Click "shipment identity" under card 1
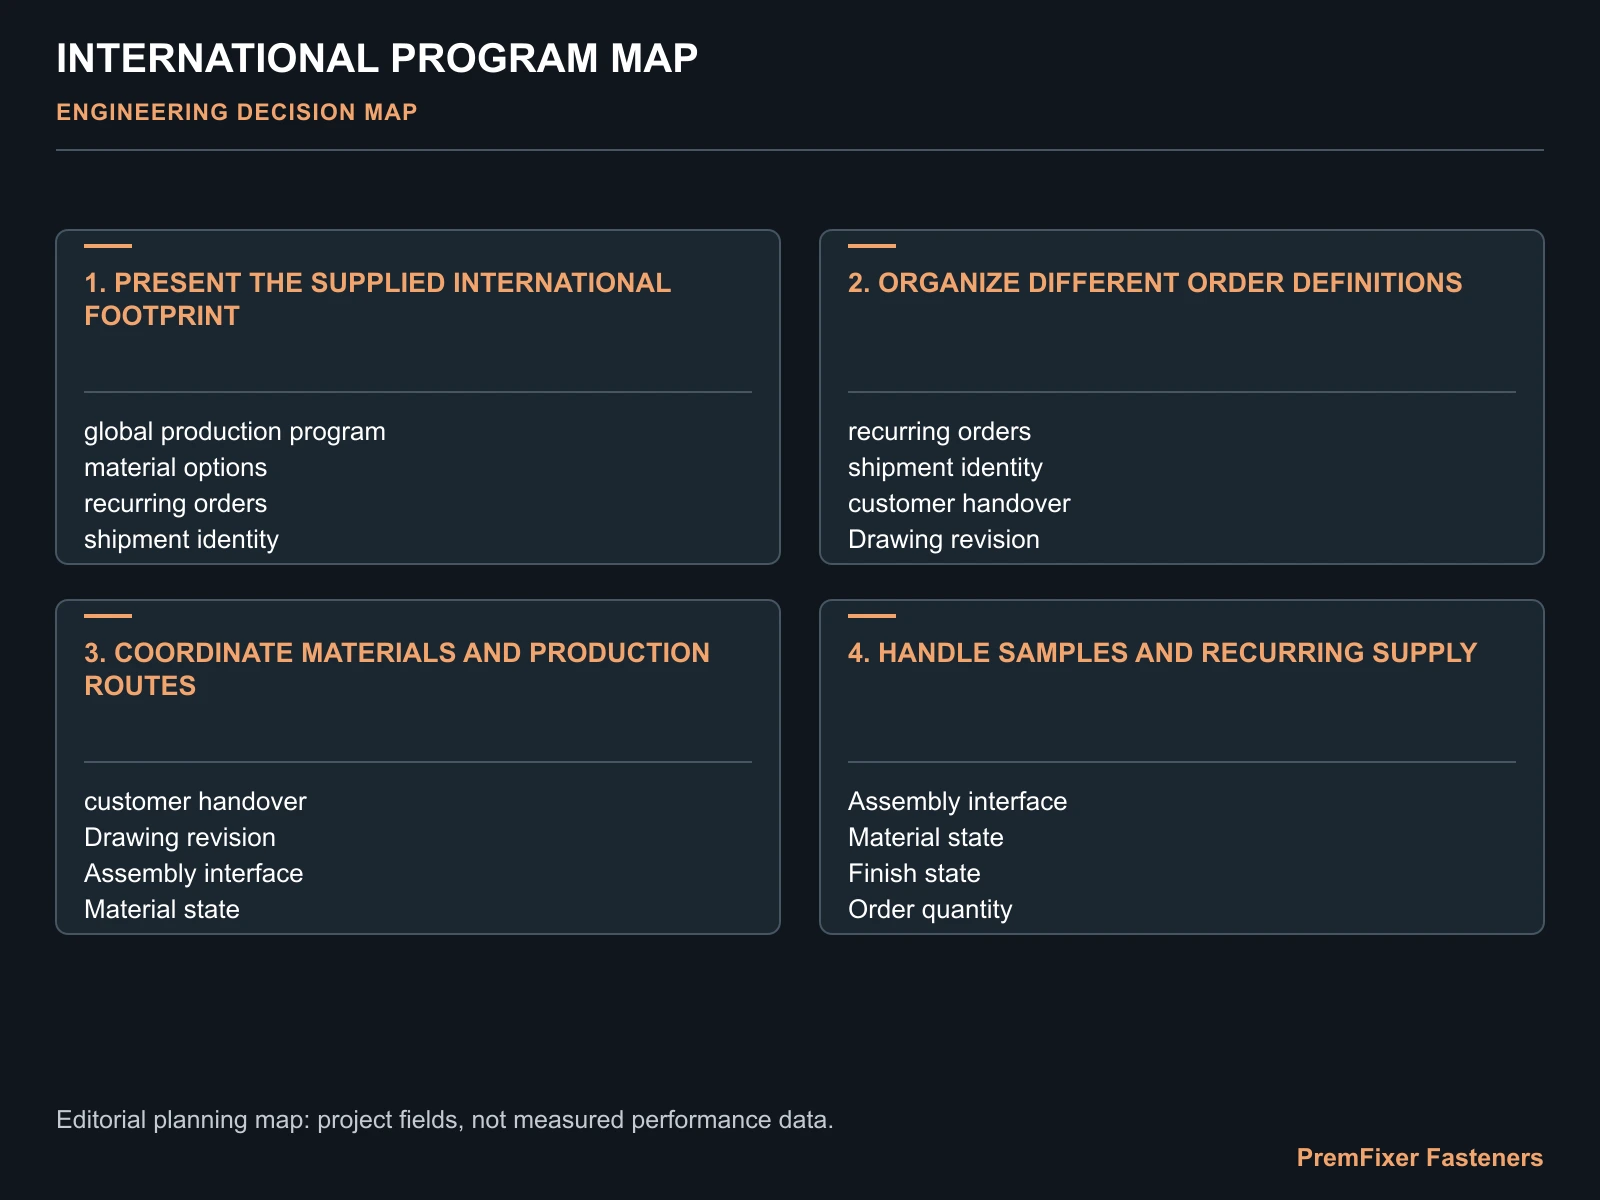This screenshot has width=1600, height=1200. click(x=181, y=539)
